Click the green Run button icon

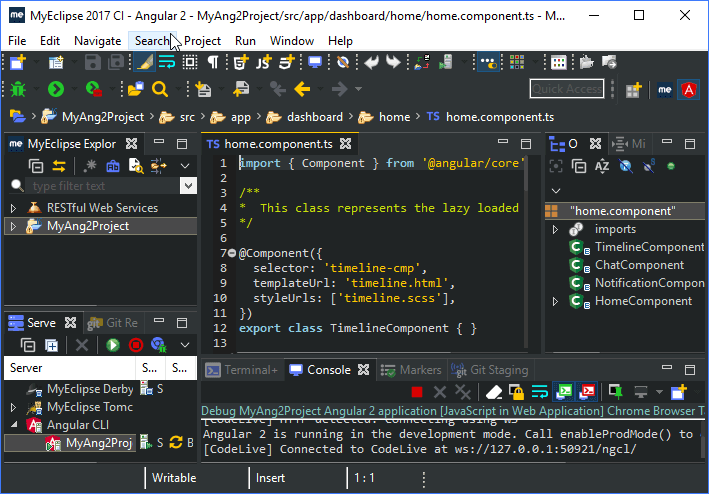pos(56,89)
